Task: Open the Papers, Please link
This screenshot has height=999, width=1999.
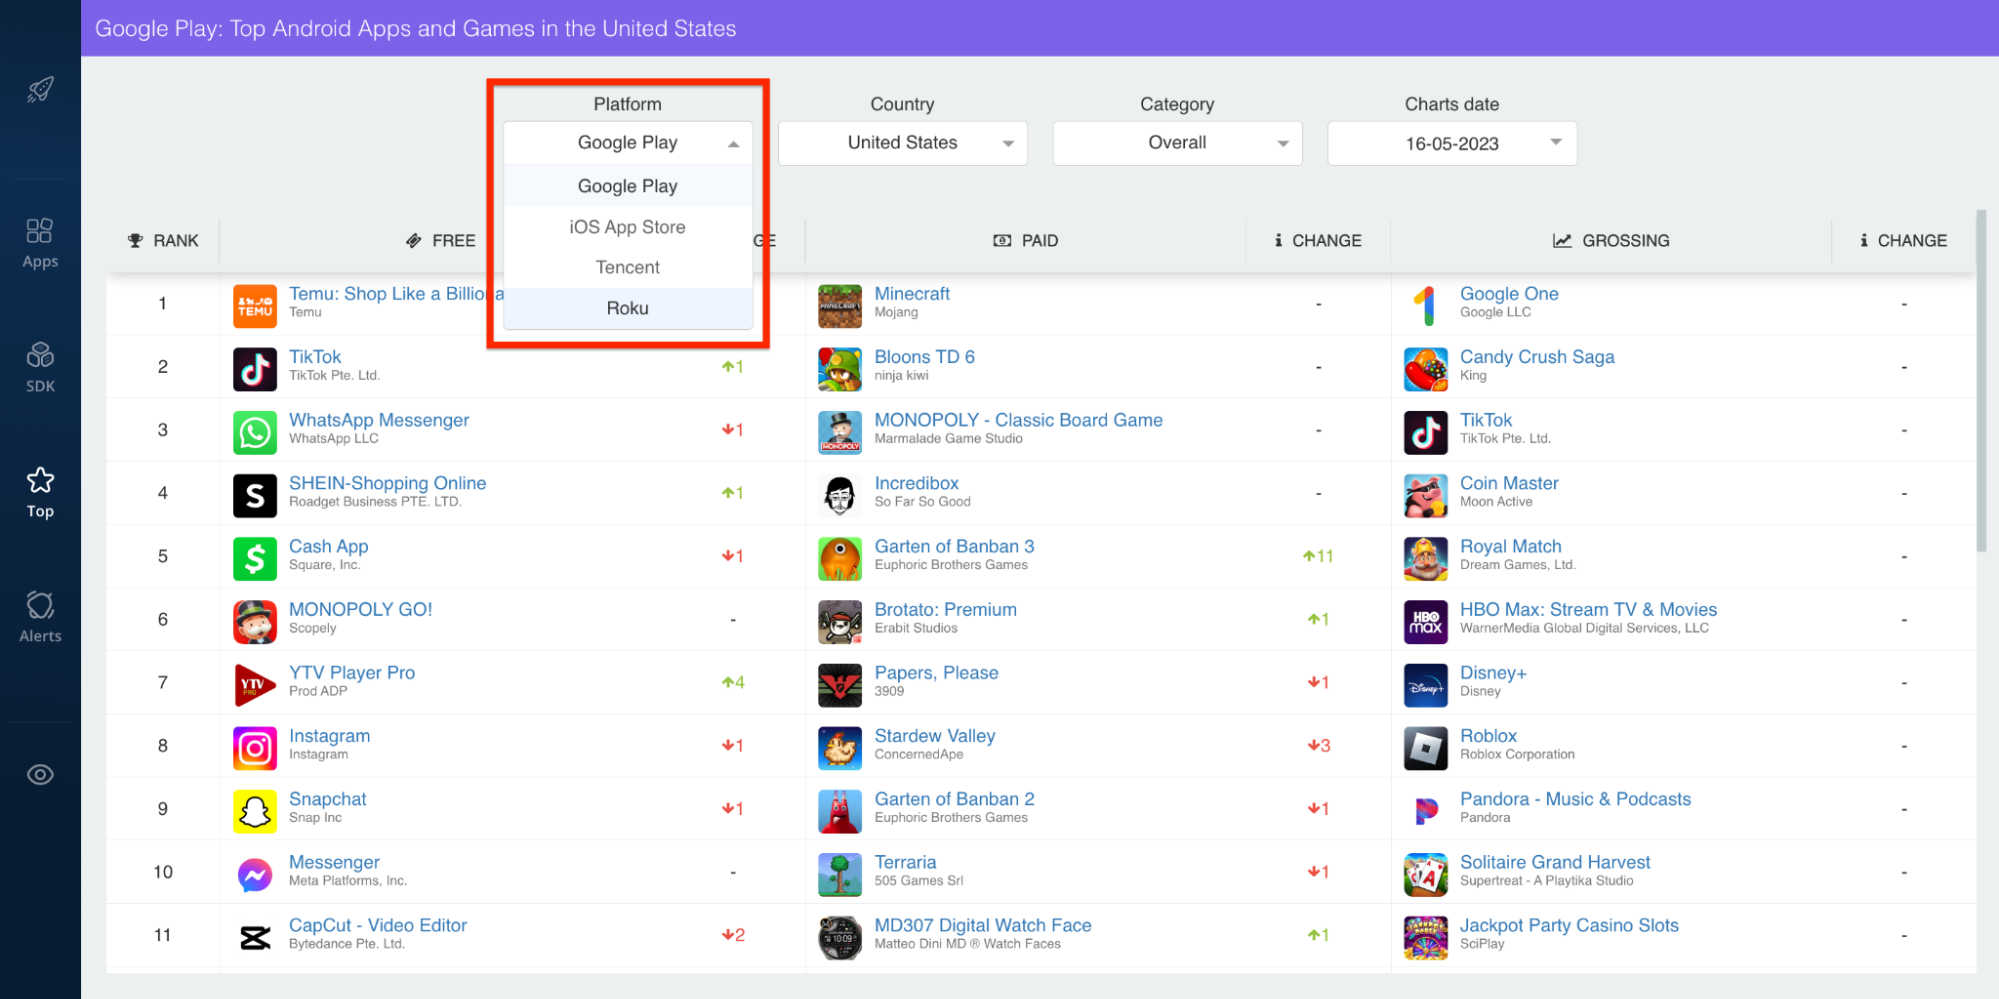Action: (x=936, y=673)
